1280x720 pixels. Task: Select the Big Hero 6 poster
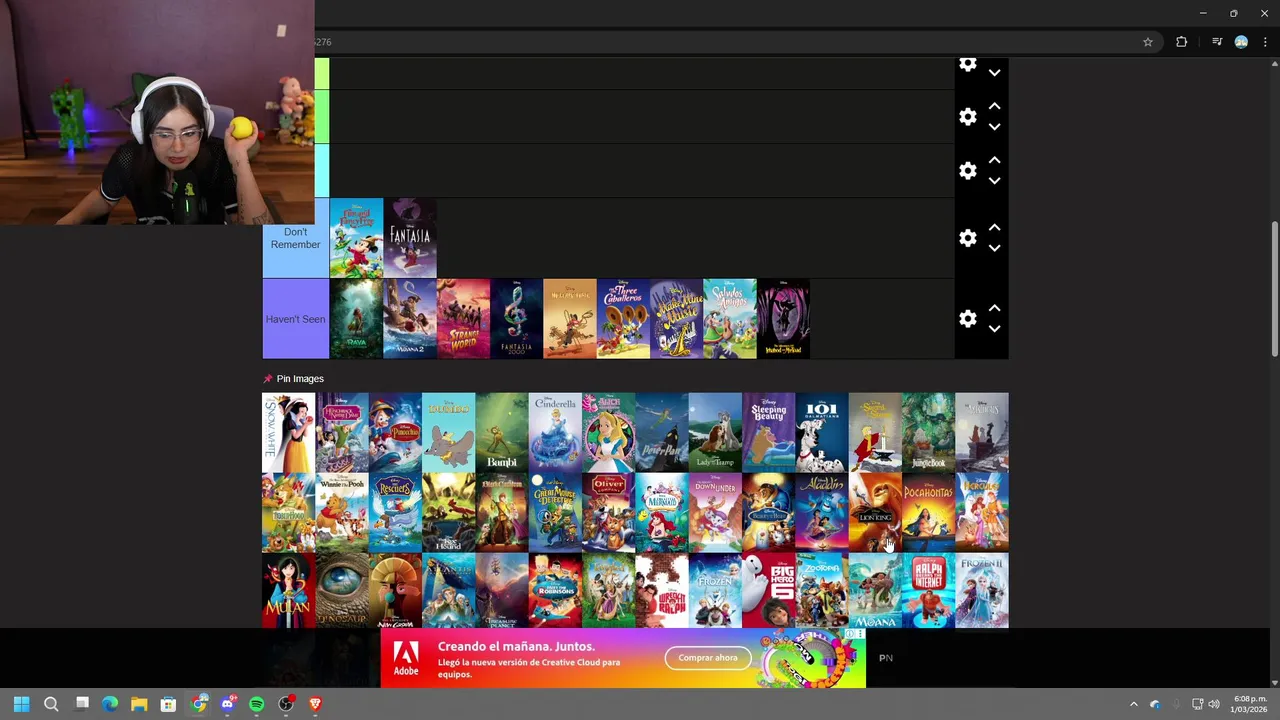(768, 590)
